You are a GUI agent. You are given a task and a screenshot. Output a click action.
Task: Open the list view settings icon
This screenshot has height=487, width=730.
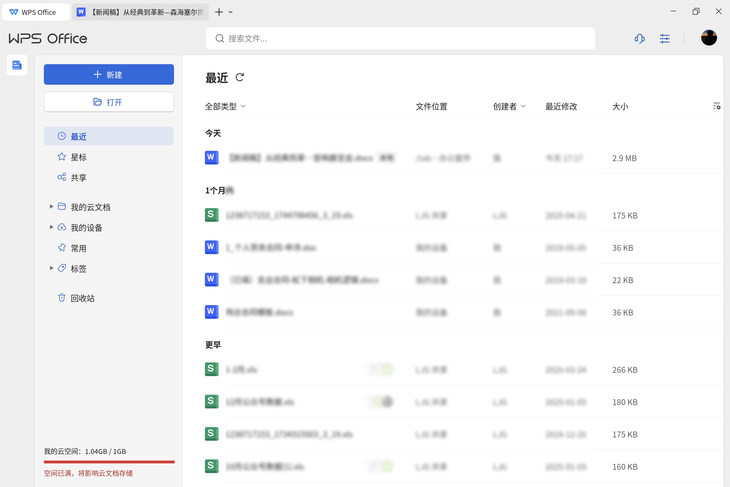click(x=716, y=106)
